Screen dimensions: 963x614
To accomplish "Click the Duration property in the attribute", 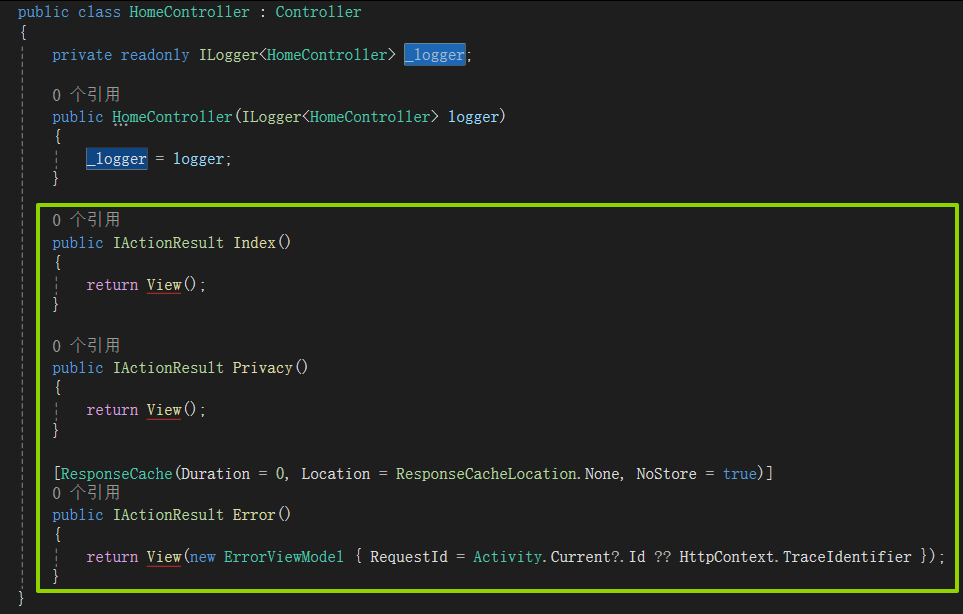I will point(216,474).
